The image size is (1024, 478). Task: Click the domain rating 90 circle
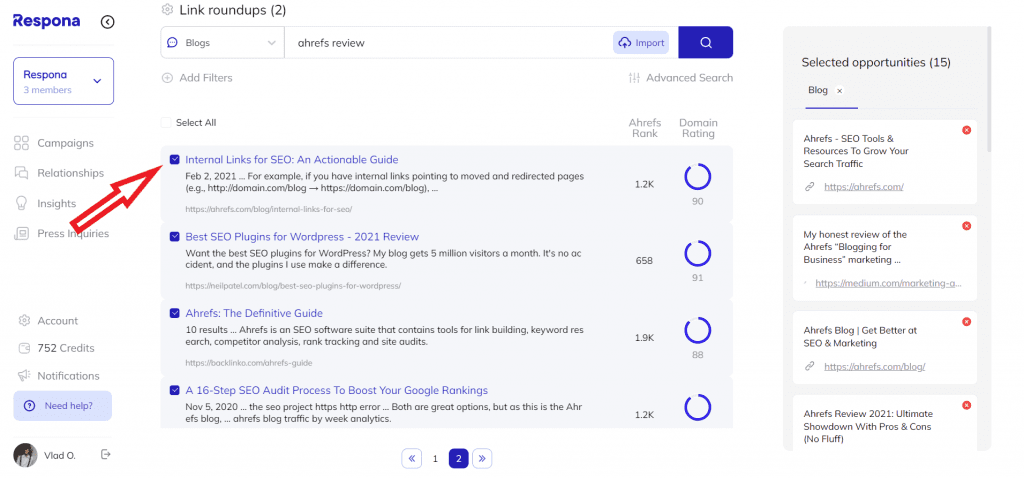(697, 177)
